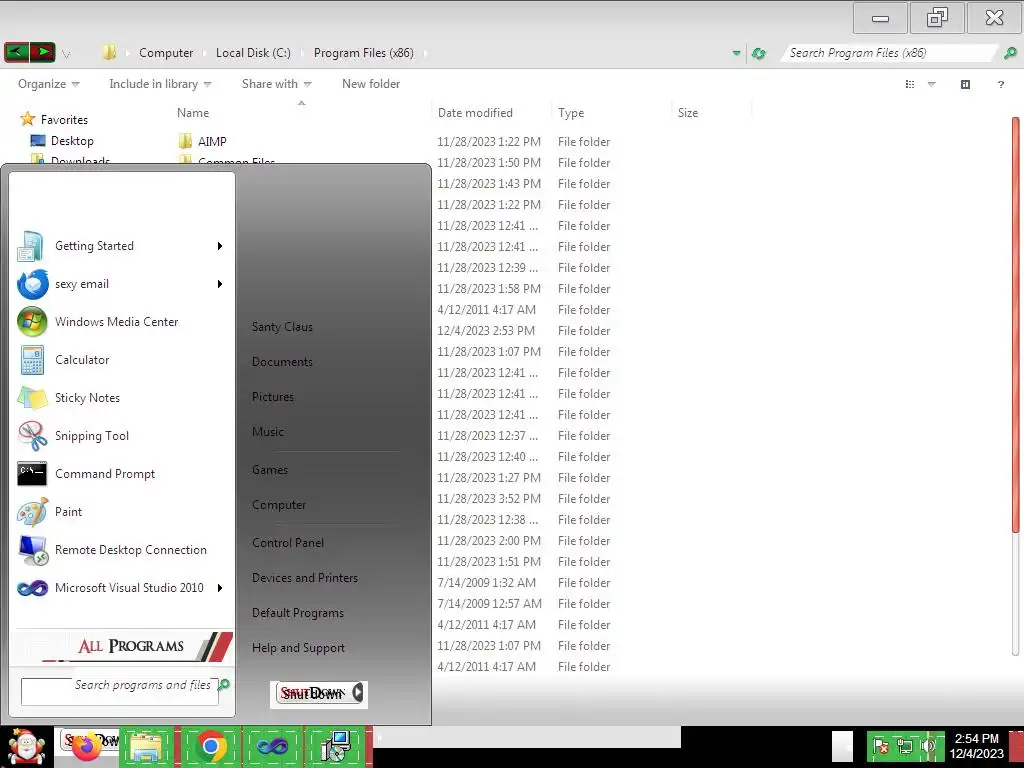Select Local Disk (C:) in breadcrumb
The image size is (1024, 768).
(x=253, y=53)
